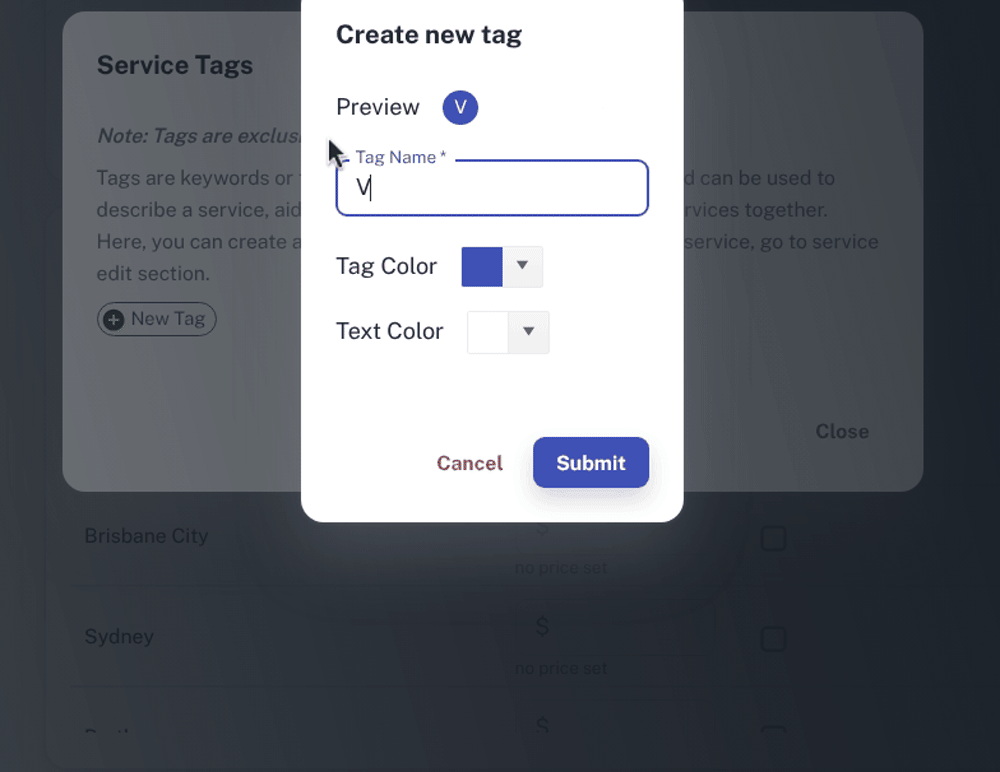The image size is (1000, 772).
Task: Cancel the new tag creation
Action: click(469, 463)
